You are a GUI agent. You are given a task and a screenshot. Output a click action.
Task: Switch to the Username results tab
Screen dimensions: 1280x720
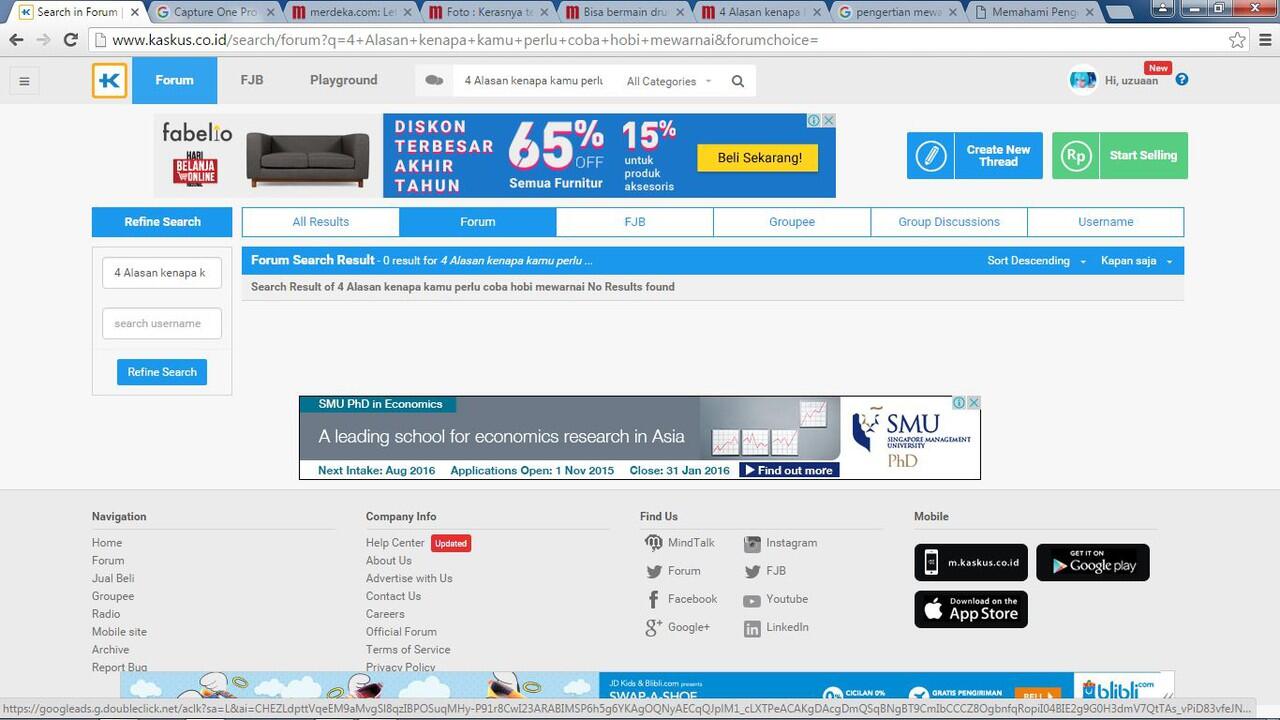(1106, 222)
